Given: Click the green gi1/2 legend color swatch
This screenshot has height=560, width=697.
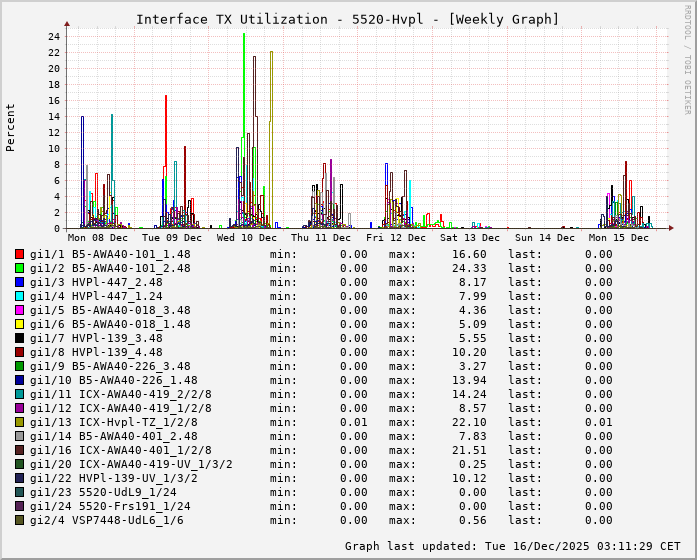Looking at the screenshot, I should tap(19, 268).
